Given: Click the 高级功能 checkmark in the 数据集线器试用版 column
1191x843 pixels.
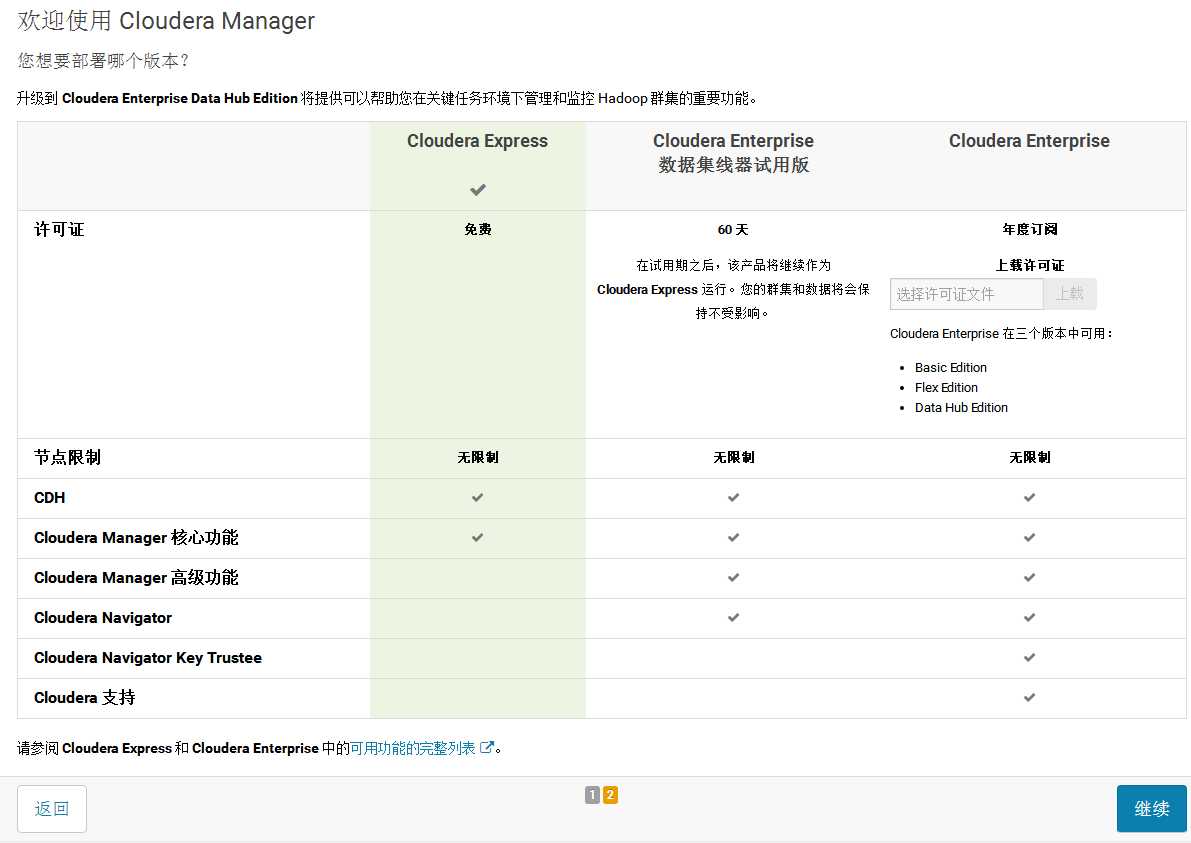Looking at the screenshot, I should point(733,578).
